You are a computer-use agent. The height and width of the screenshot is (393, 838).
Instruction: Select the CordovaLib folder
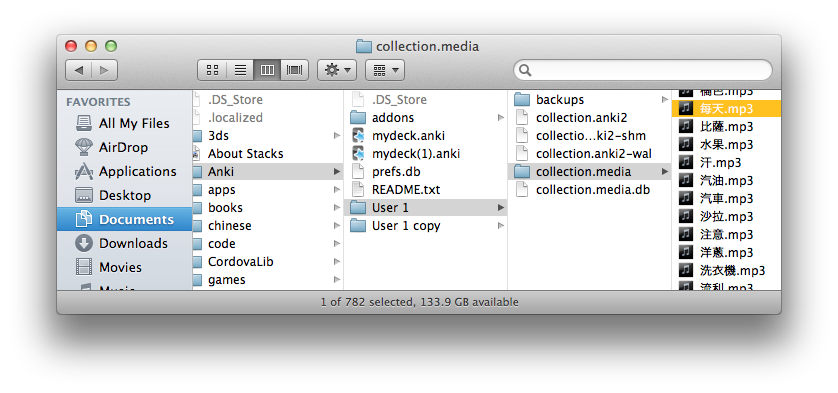tap(268, 261)
